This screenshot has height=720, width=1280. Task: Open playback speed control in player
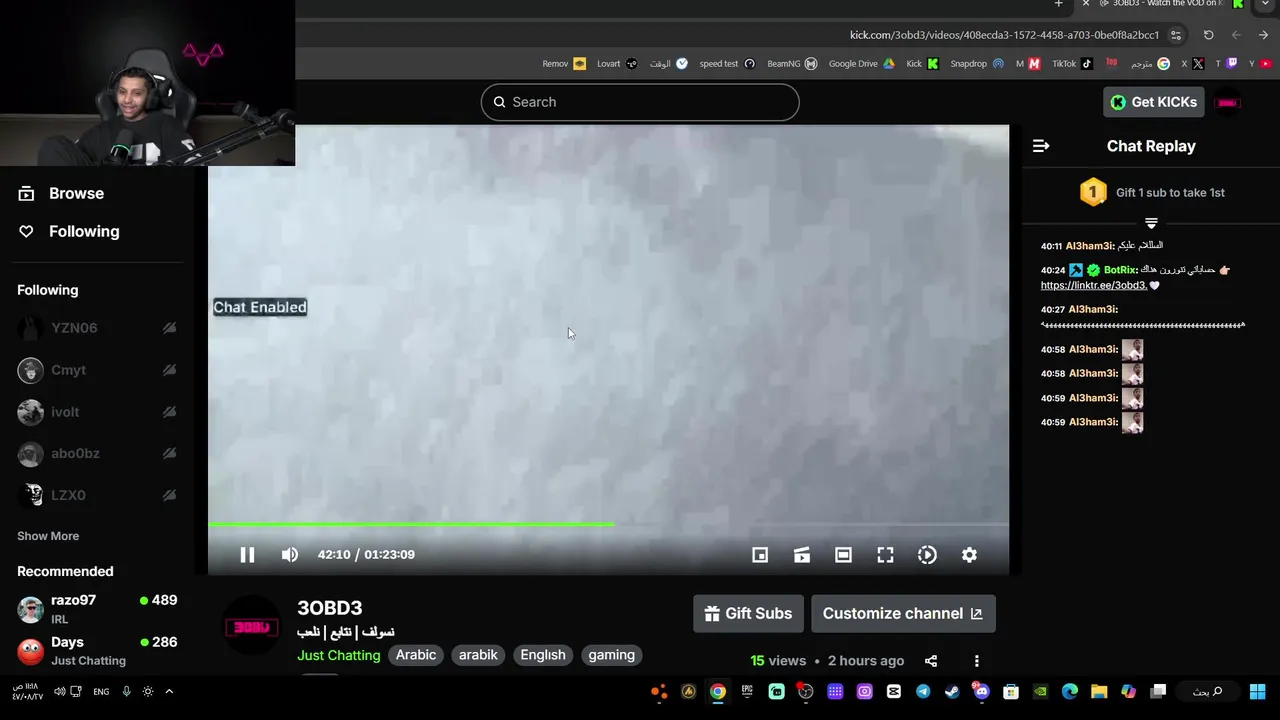(x=927, y=555)
